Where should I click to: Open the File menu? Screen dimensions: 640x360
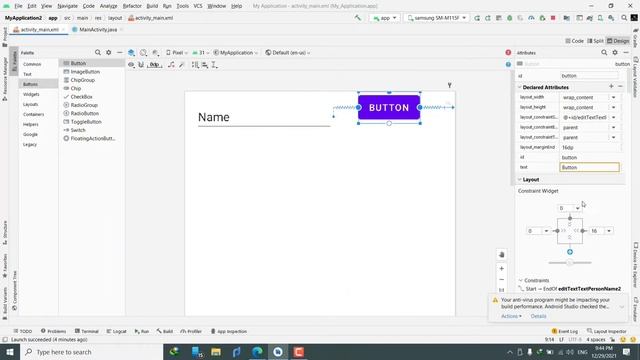pyautogui.click(x=18, y=6)
